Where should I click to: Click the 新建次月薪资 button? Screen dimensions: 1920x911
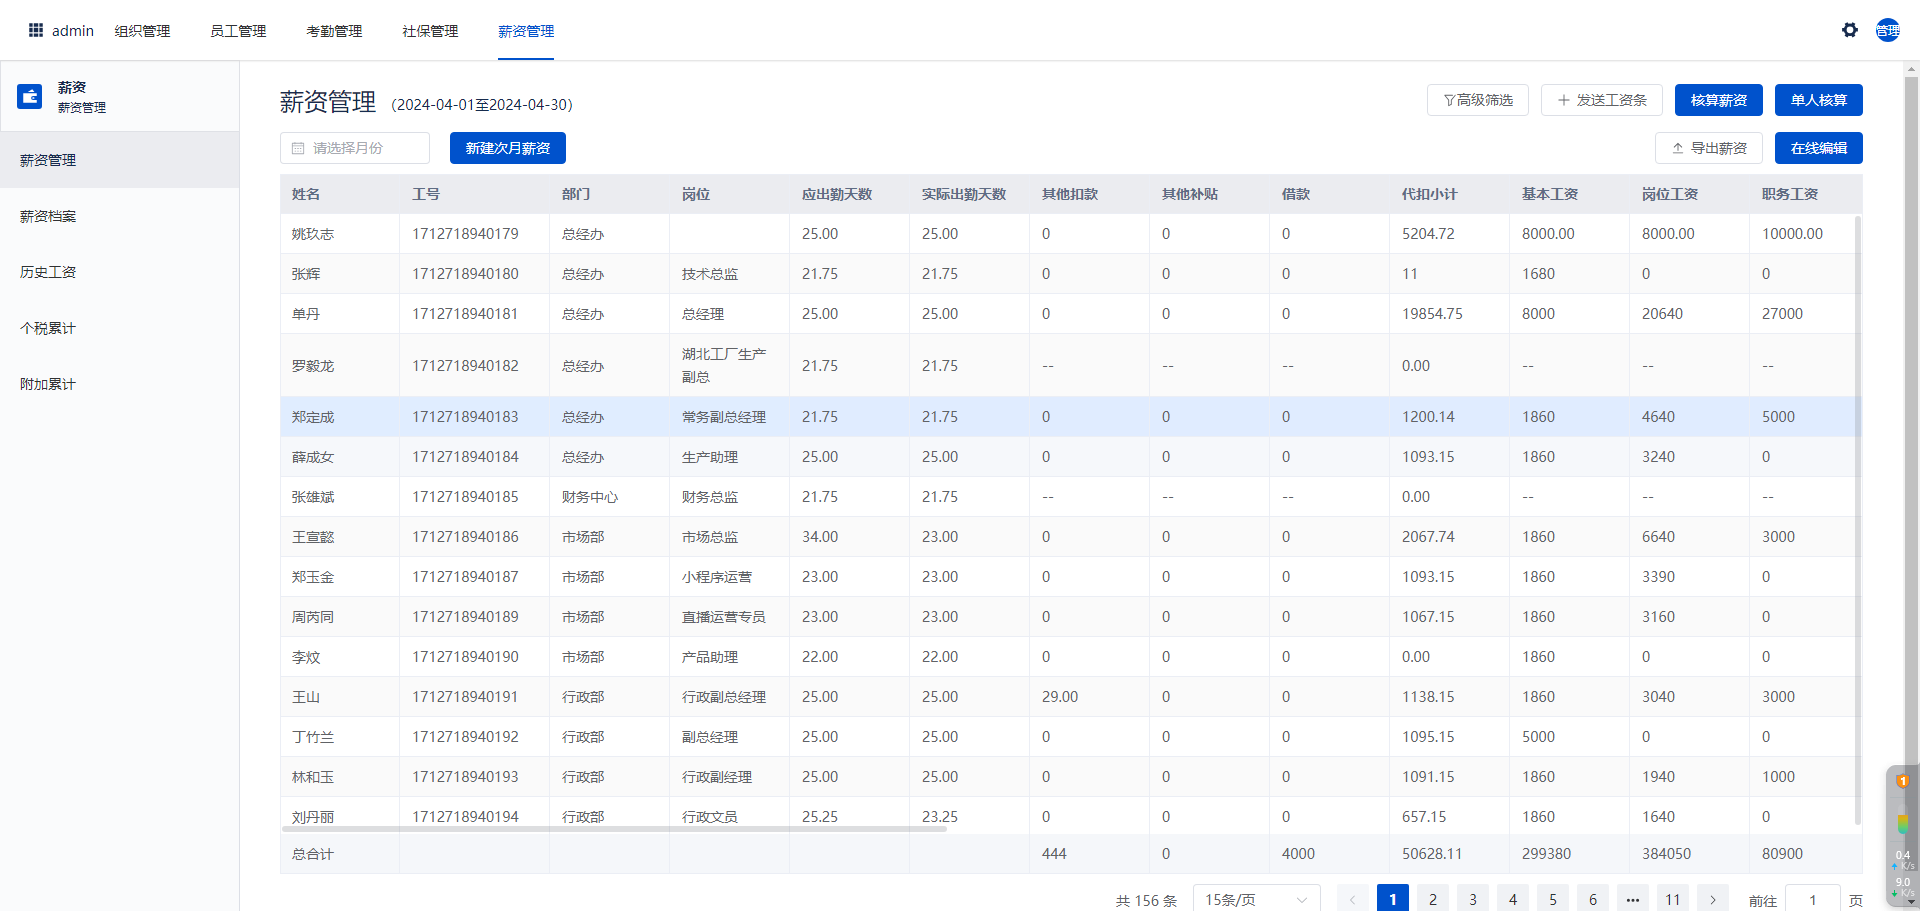507,148
